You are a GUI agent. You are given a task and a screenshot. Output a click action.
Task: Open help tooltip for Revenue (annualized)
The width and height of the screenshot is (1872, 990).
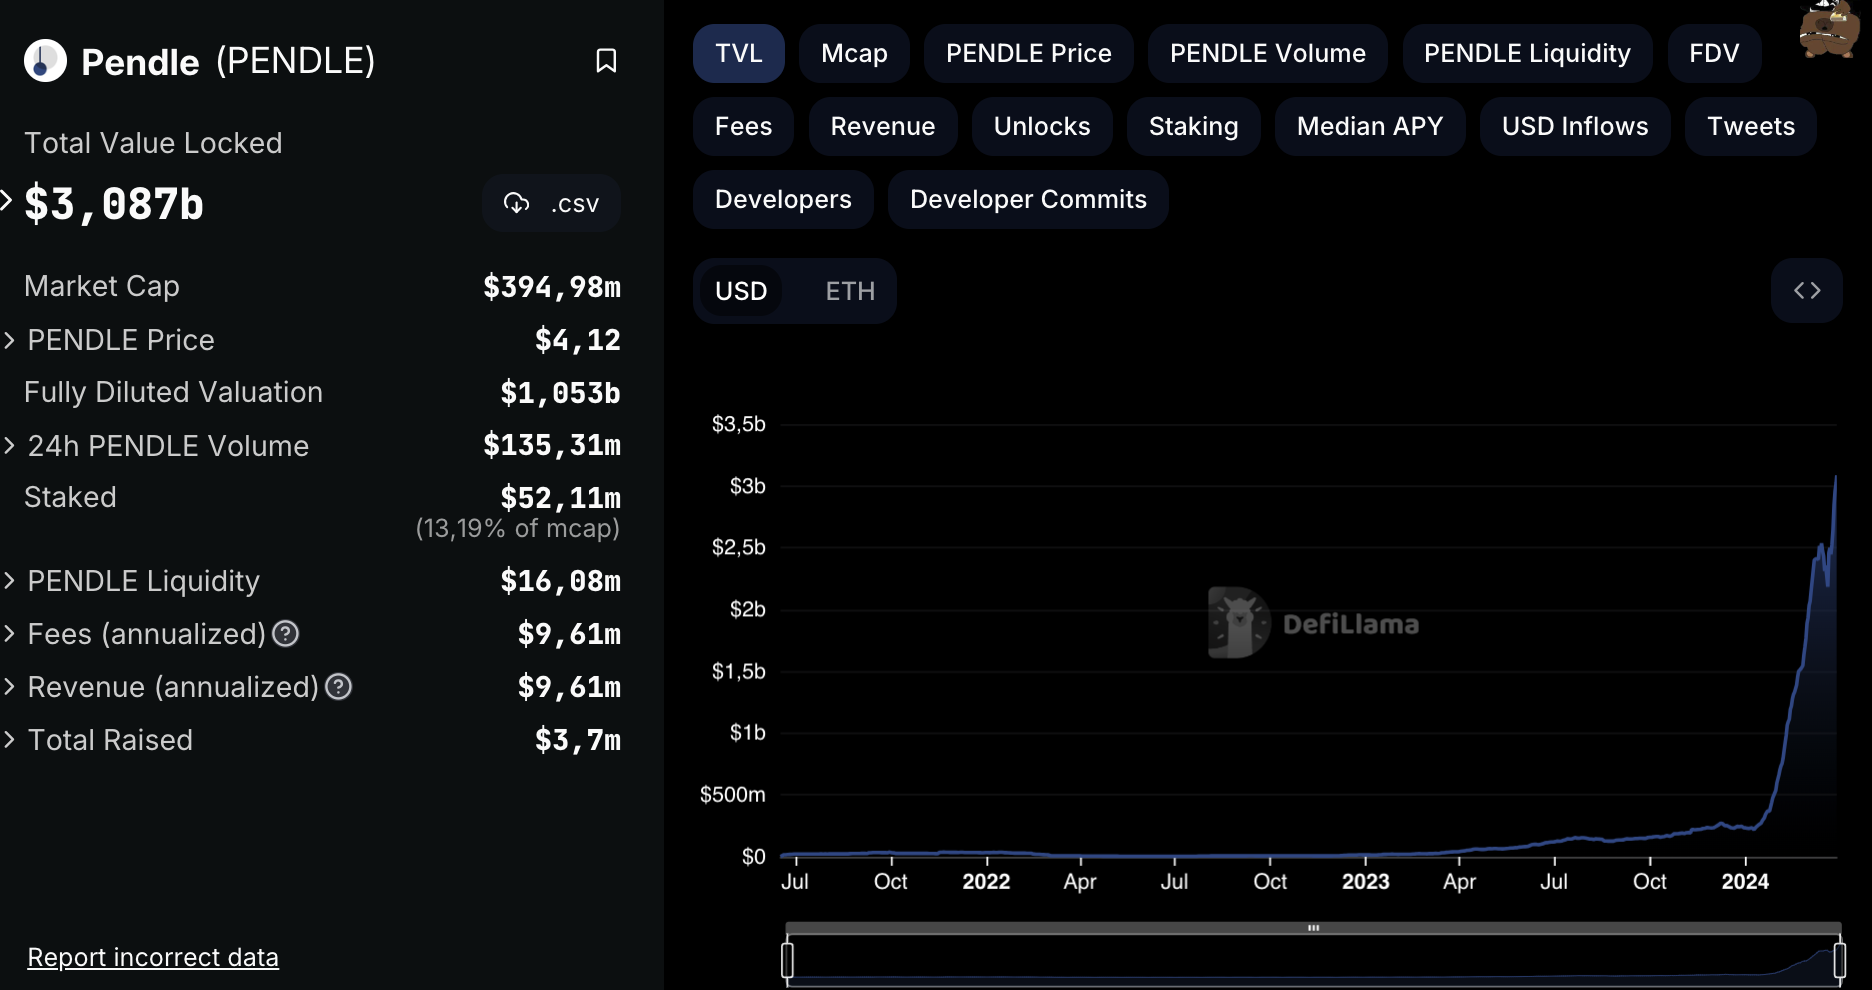[339, 686]
